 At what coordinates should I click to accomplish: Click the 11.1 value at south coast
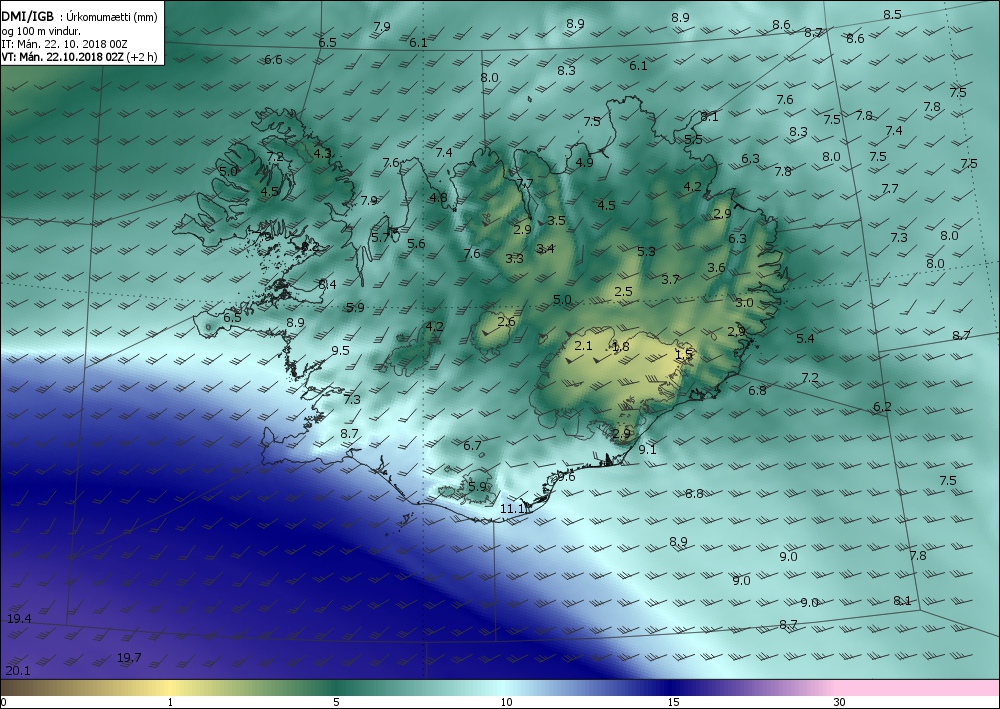[513, 509]
